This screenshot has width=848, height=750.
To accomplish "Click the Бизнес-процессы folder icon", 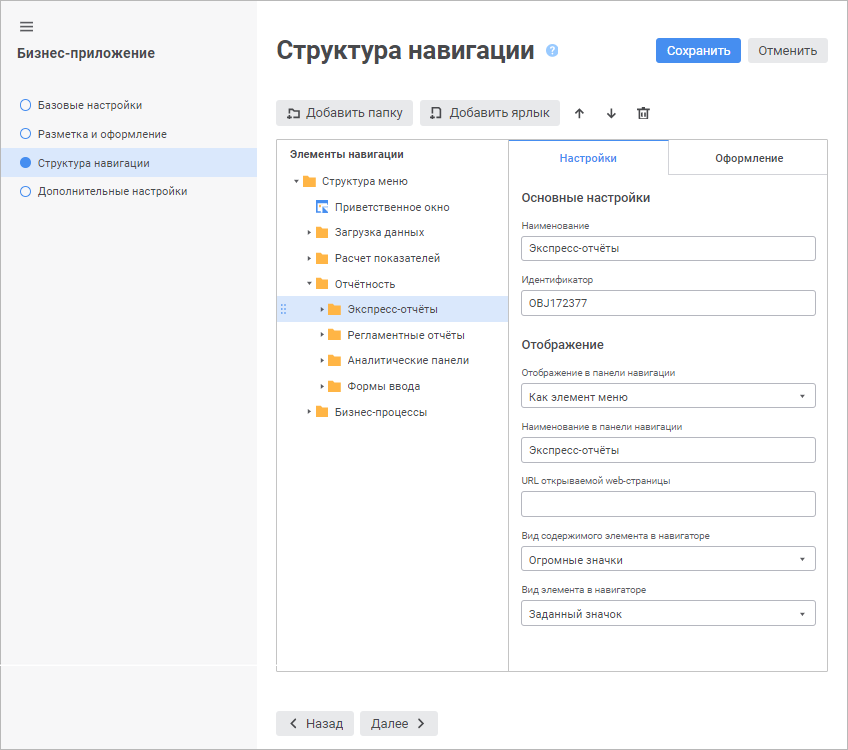I will click(x=322, y=412).
